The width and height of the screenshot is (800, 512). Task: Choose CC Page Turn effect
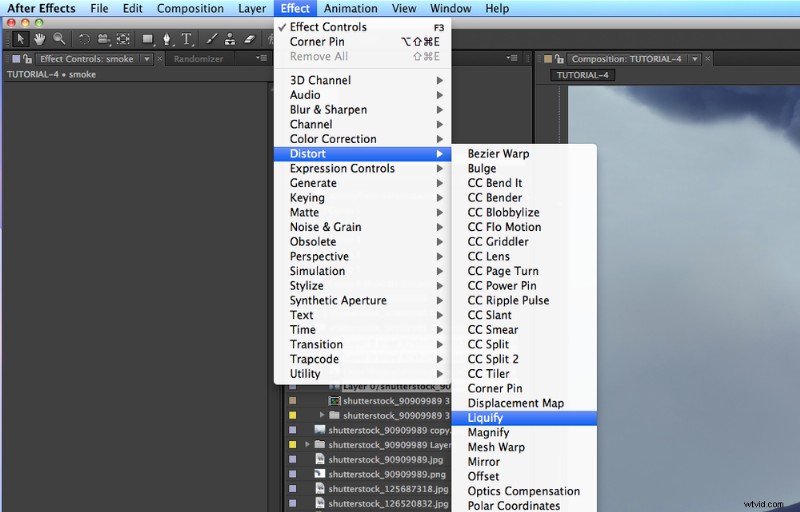point(524,271)
